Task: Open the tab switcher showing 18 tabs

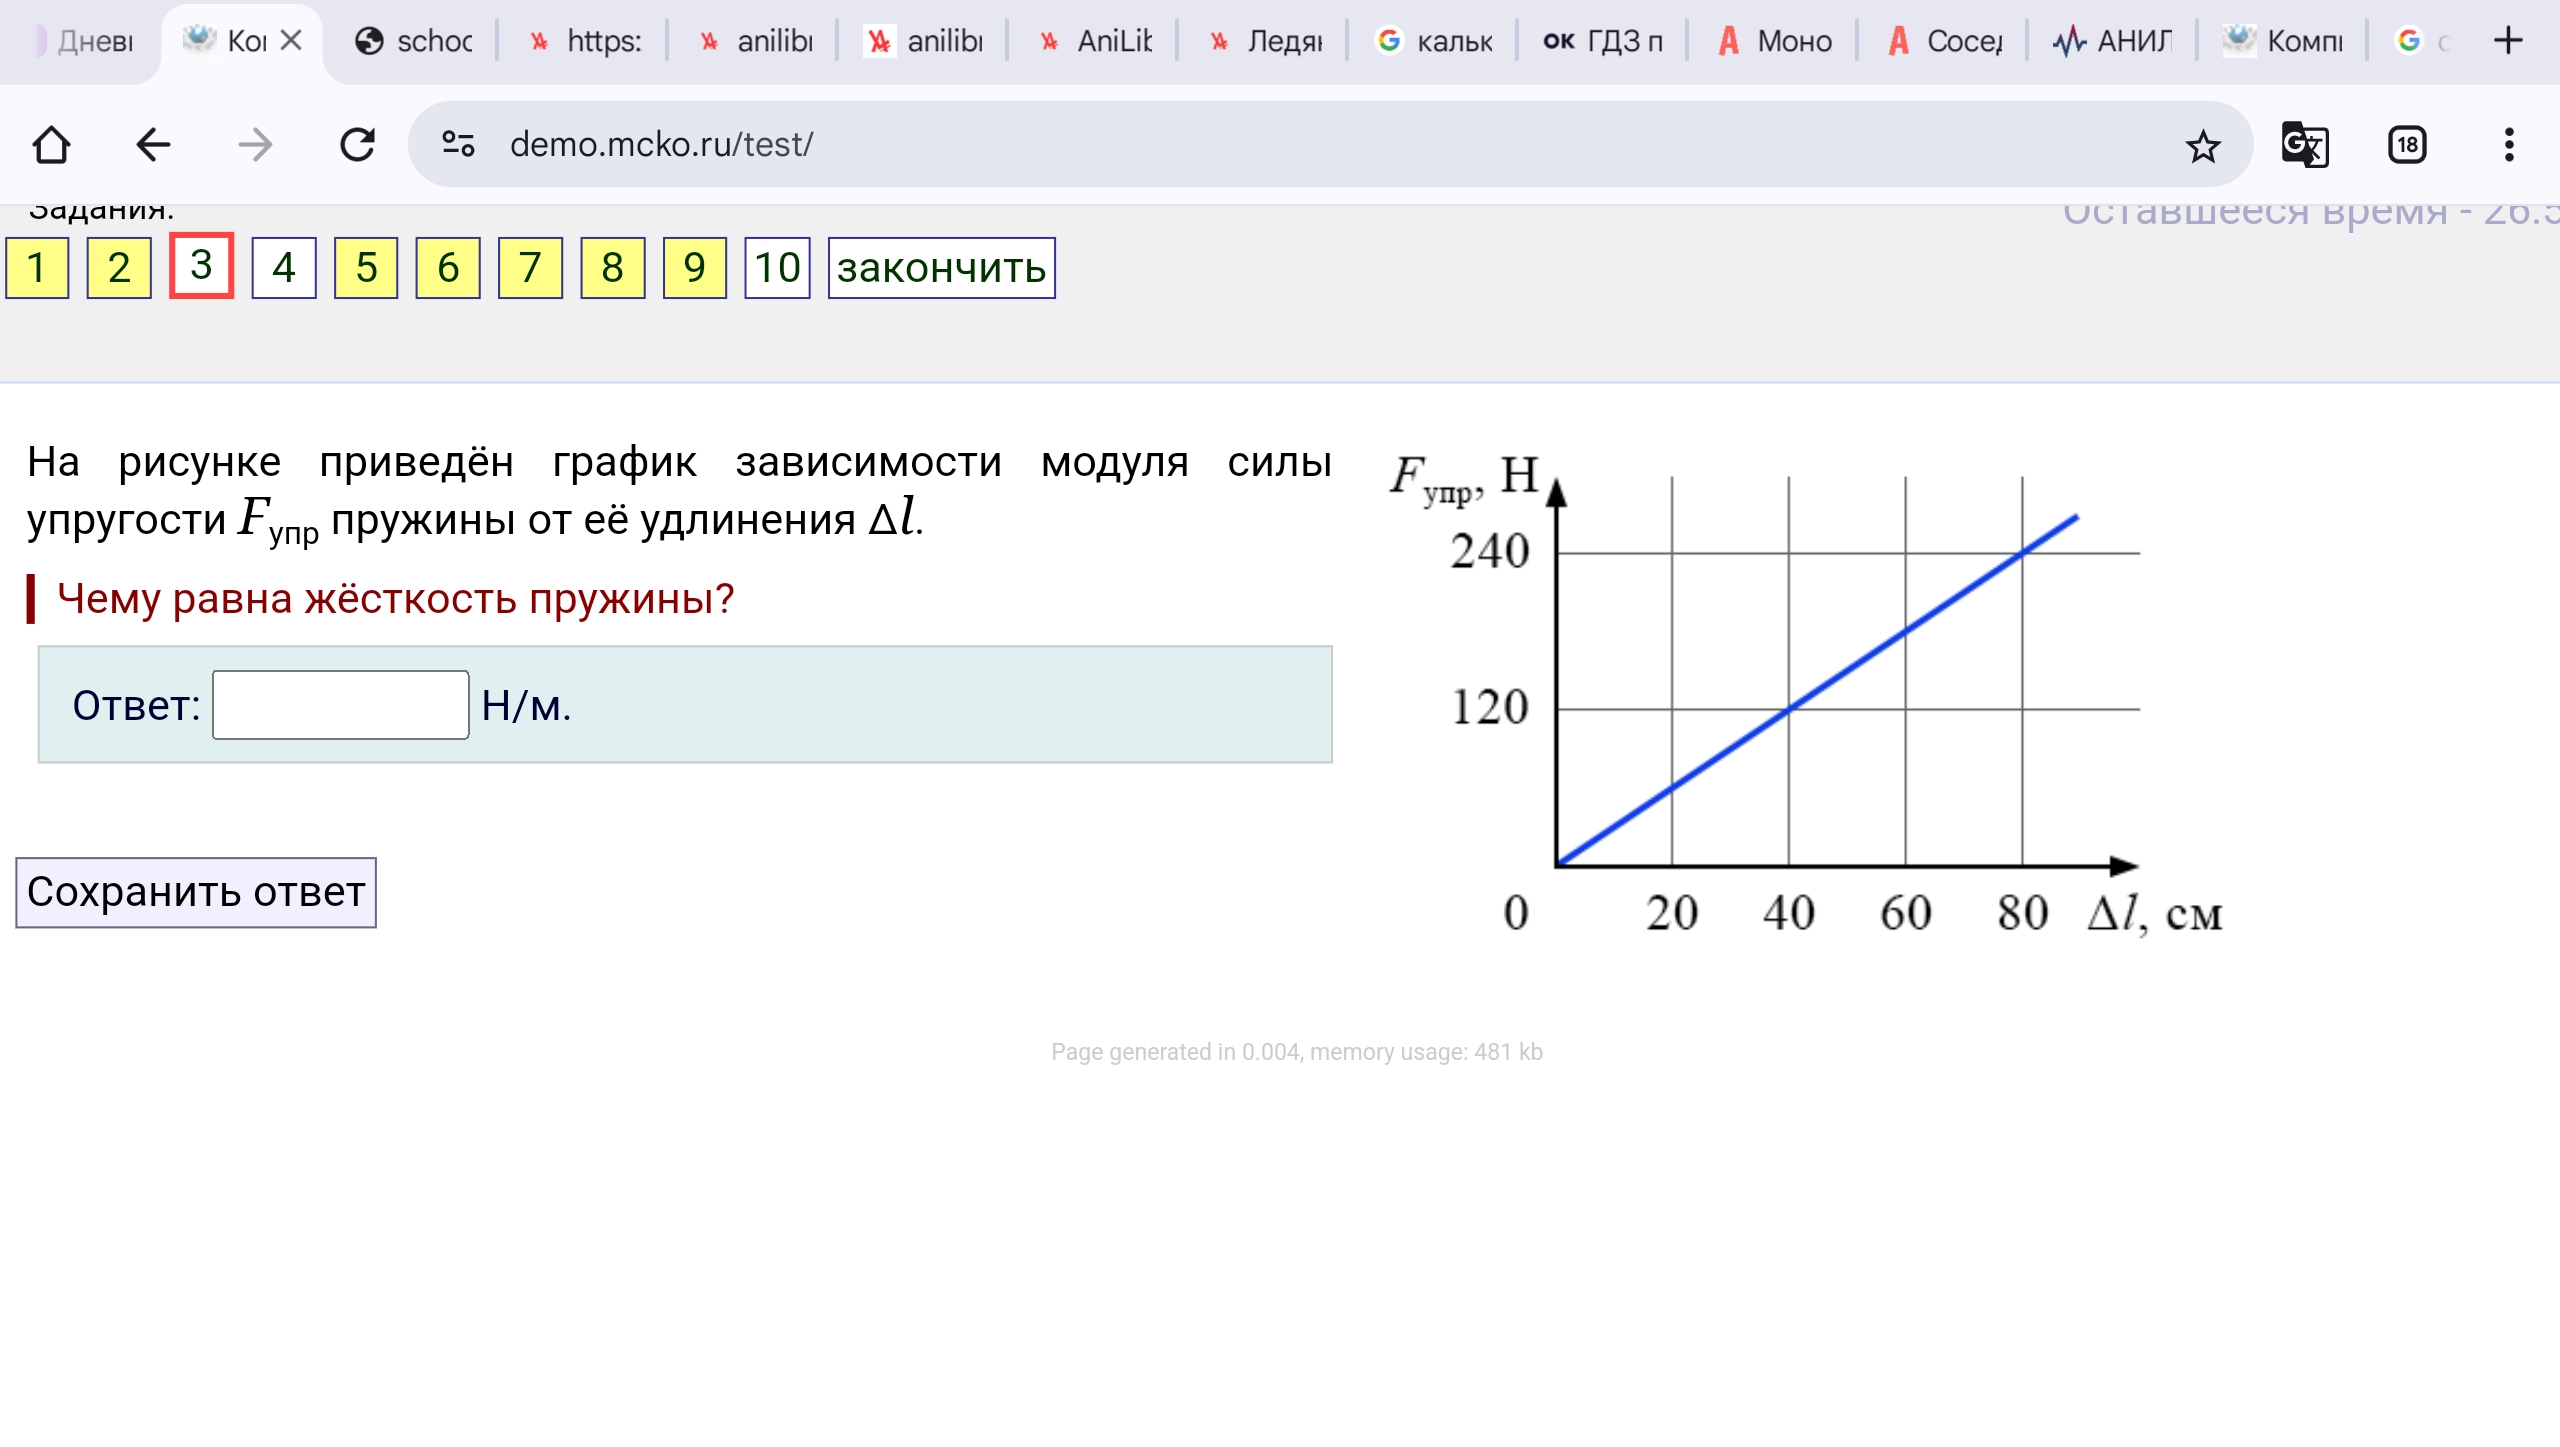Action: pyautogui.click(x=2407, y=144)
